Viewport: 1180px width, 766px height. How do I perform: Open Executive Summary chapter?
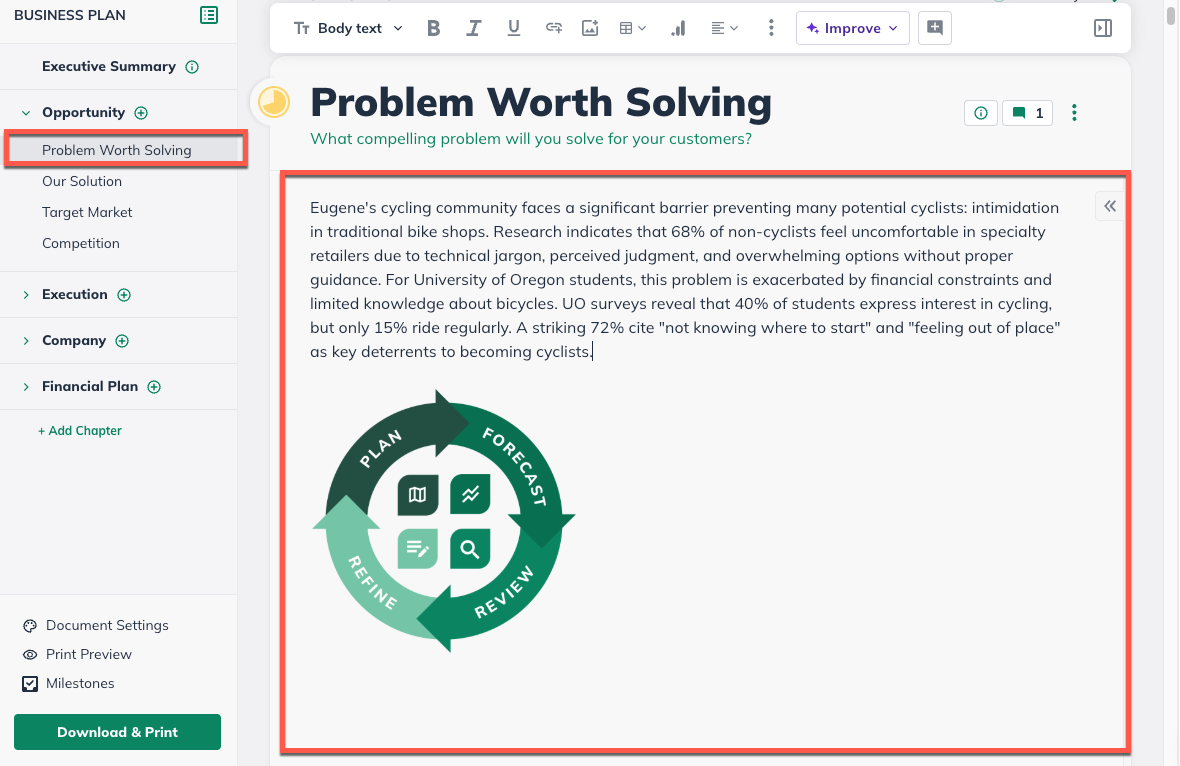click(x=109, y=66)
